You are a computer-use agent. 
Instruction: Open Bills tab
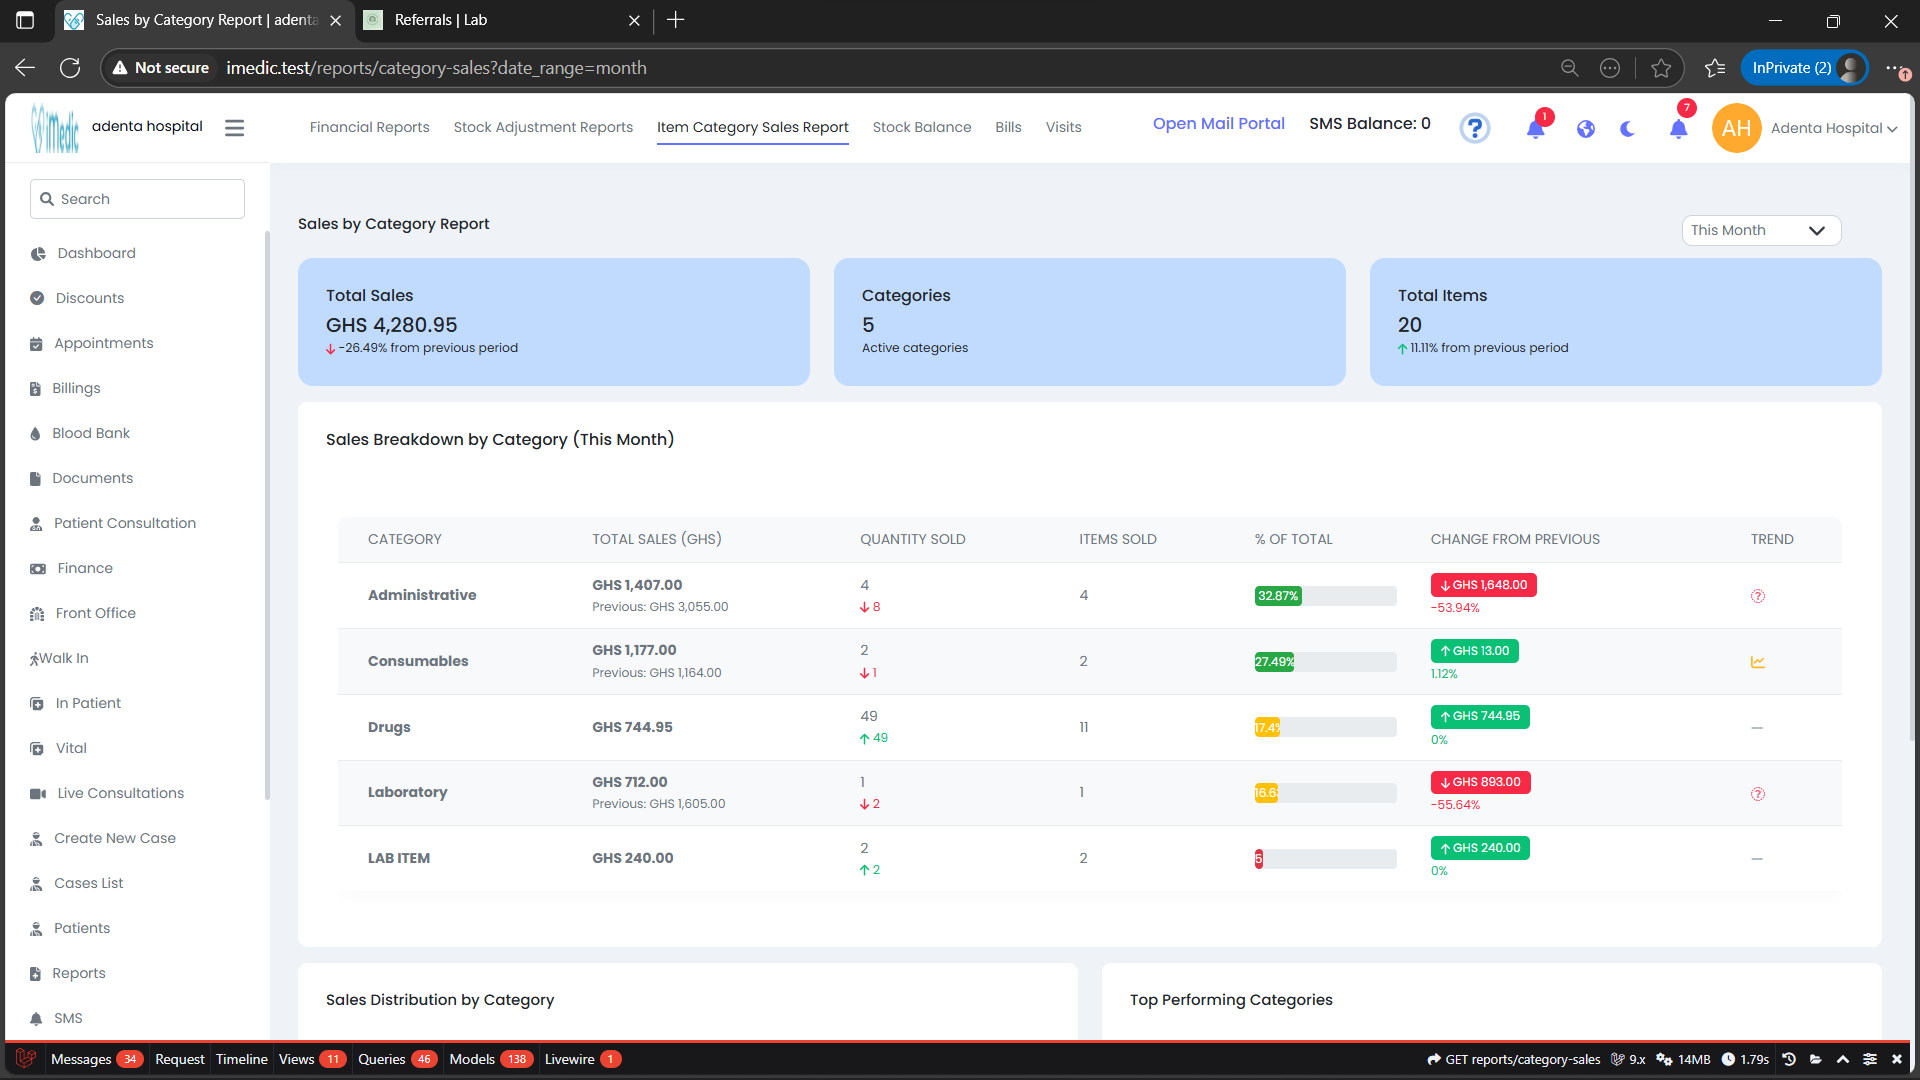point(1008,127)
